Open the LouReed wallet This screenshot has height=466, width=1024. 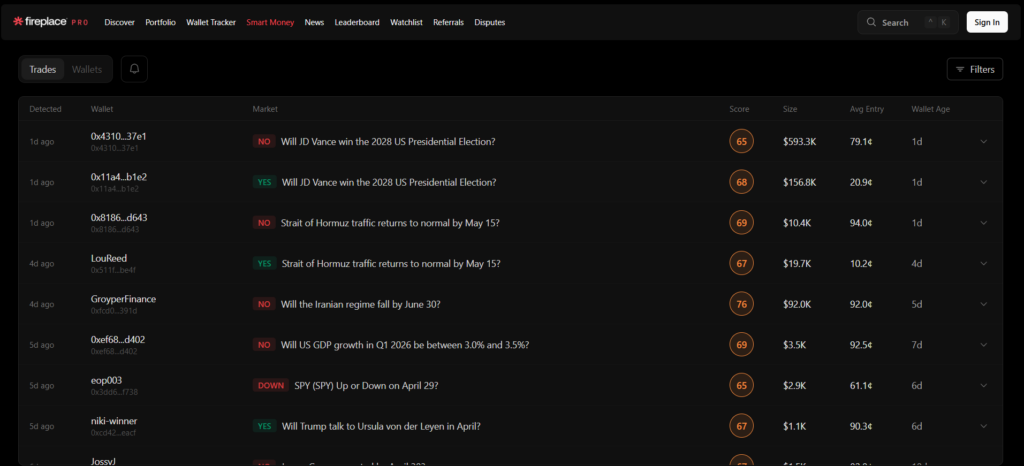point(109,258)
